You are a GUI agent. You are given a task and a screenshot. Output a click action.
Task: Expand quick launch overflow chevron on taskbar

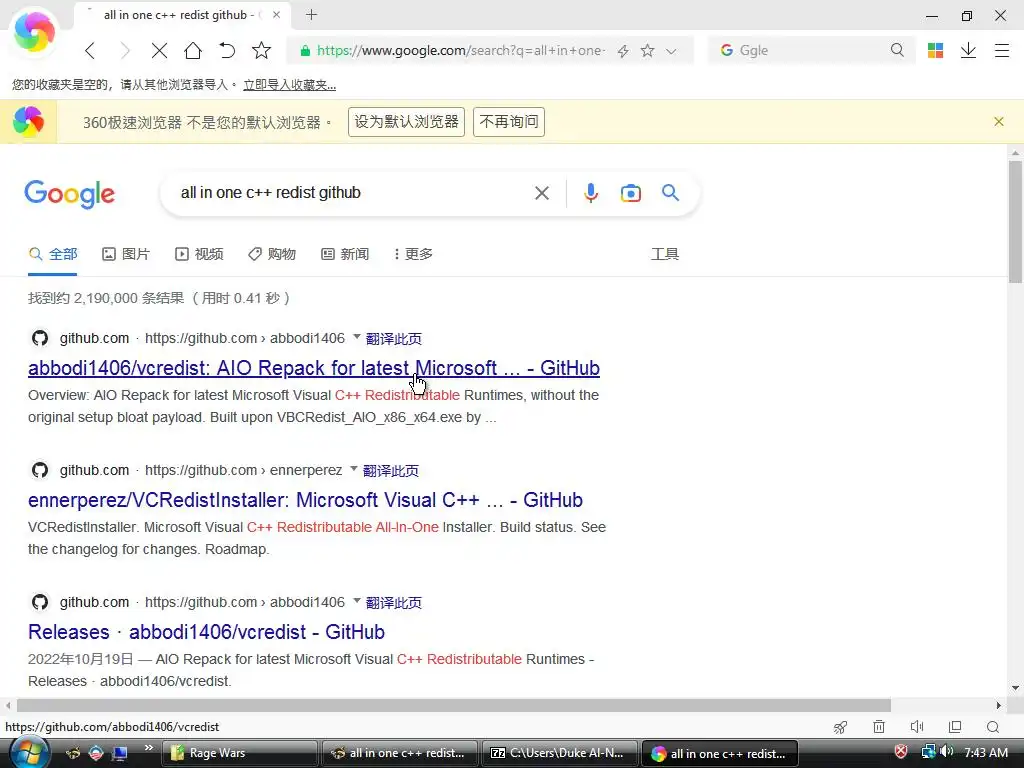point(149,748)
